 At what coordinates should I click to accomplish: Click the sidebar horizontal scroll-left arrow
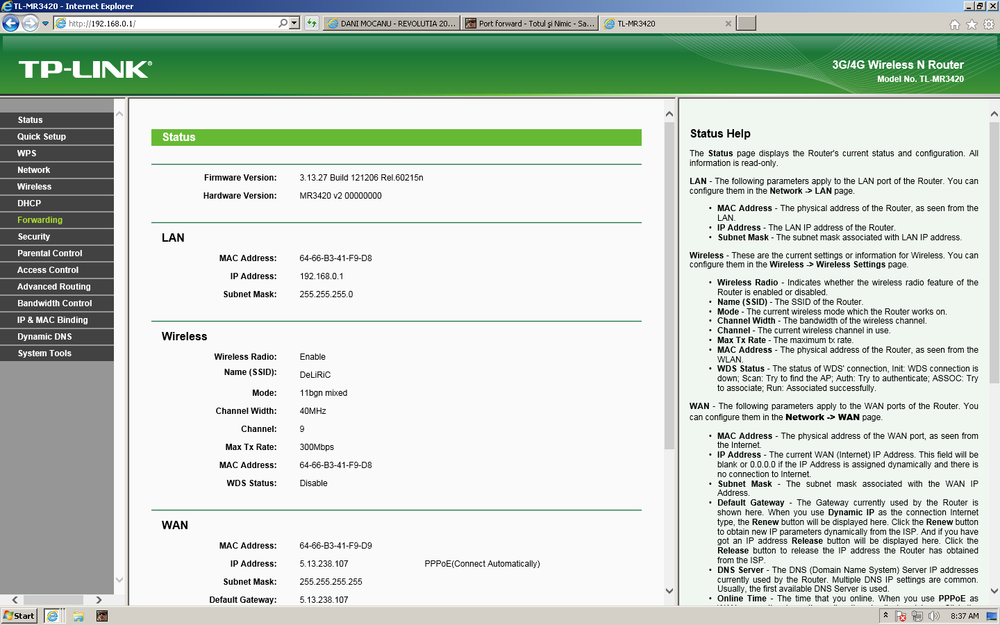pyautogui.click(x=15, y=599)
